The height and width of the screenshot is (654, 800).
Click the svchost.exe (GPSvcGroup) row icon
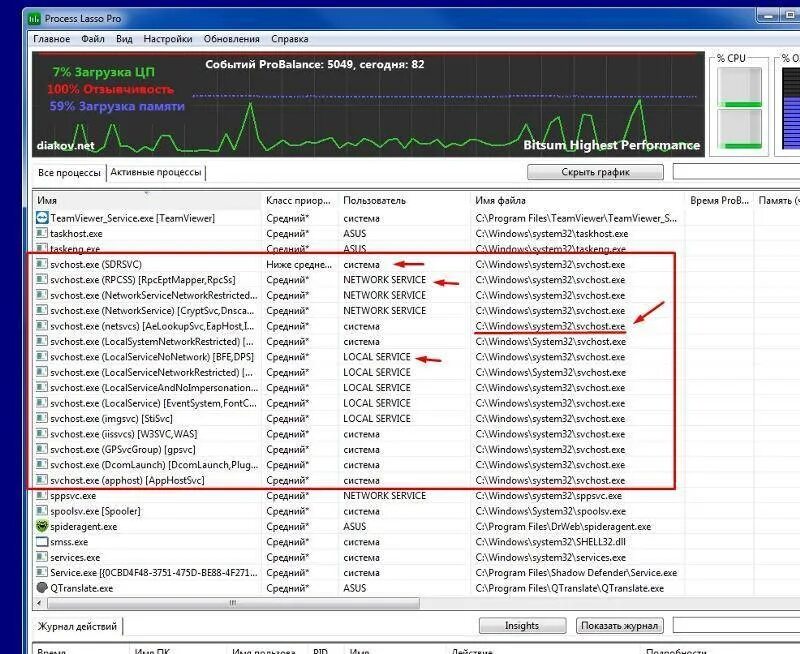tap(42, 449)
